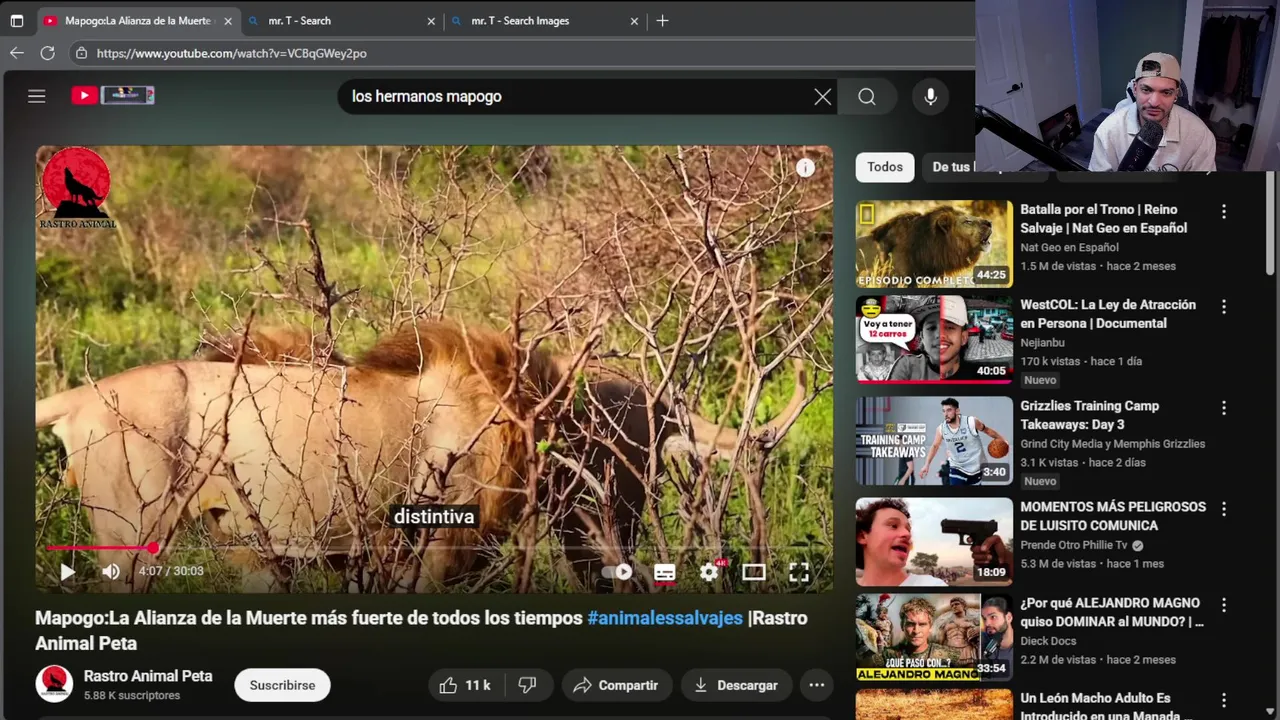
Task: Subscribe with the Suscribirse button
Action: [x=282, y=685]
